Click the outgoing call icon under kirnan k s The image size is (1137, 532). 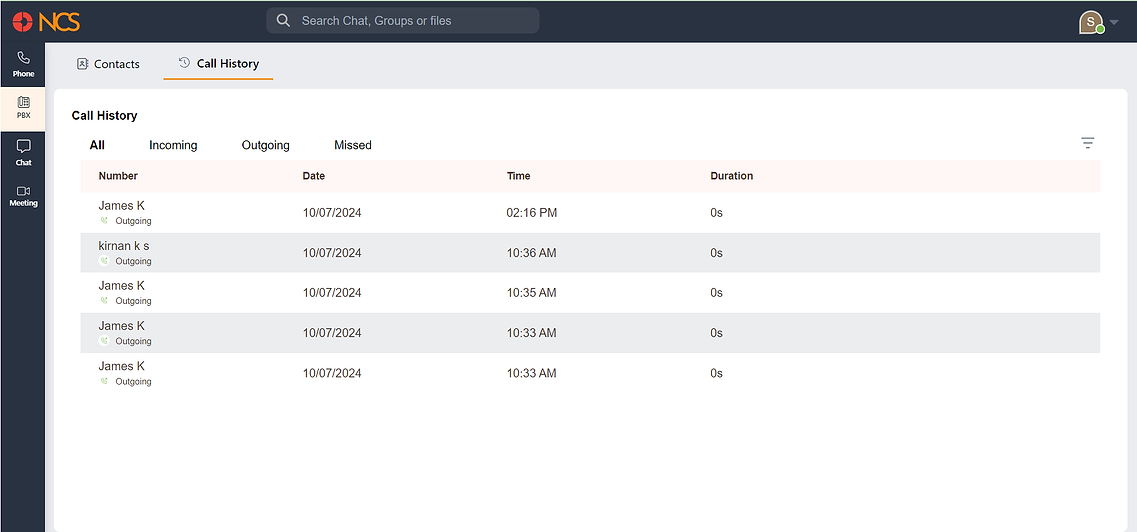click(x=104, y=261)
